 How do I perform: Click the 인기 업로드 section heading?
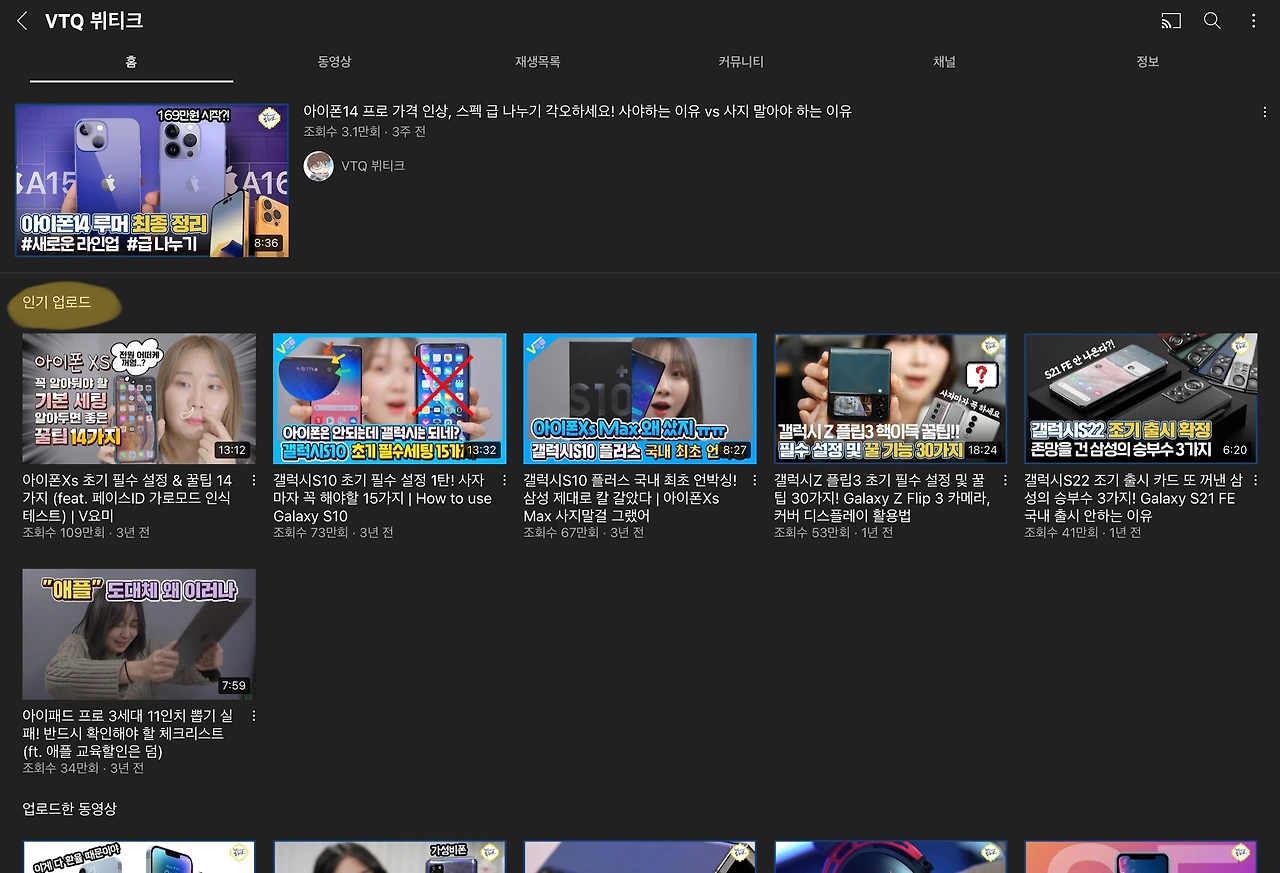click(57, 302)
